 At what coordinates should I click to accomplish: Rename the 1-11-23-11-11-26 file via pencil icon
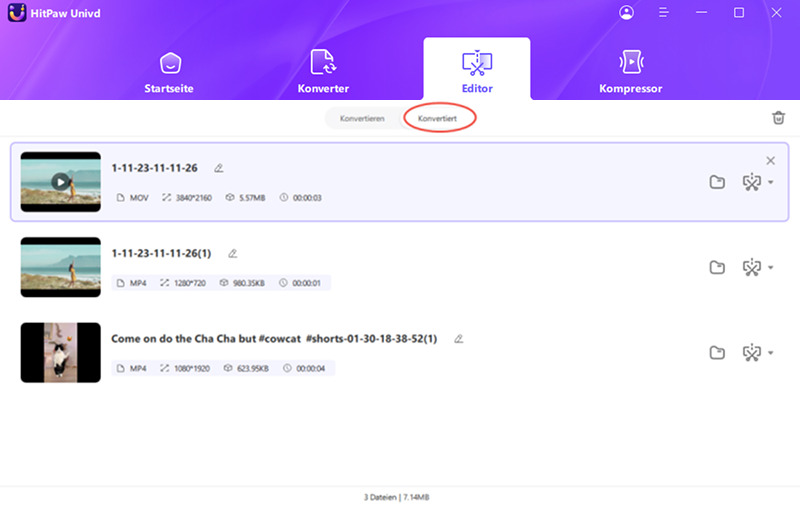[x=218, y=168]
